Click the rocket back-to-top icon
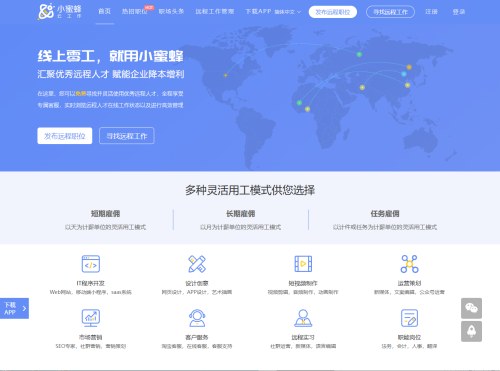The height and width of the screenshot is (371, 500). tap(471, 331)
